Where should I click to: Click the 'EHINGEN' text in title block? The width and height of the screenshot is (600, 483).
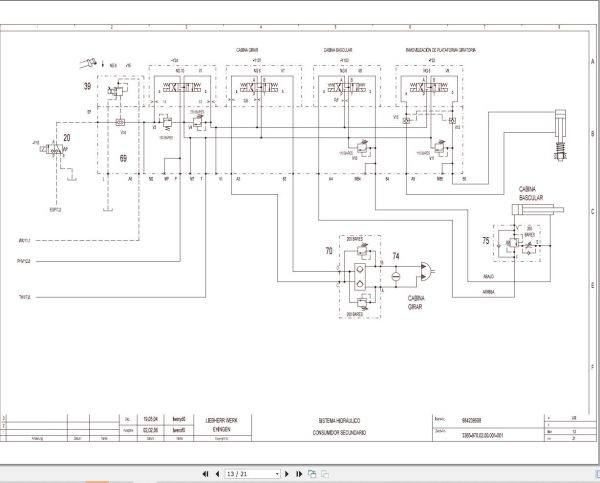(222, 429)
